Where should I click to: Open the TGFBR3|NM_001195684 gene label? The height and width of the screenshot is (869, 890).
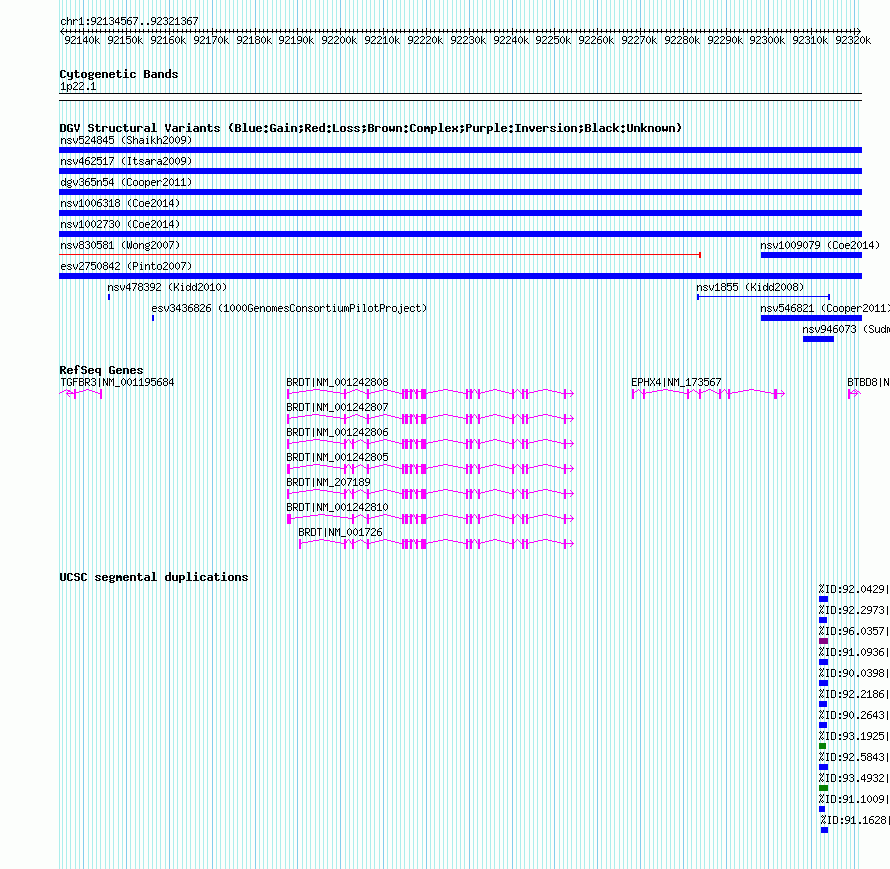click(117, 383)
